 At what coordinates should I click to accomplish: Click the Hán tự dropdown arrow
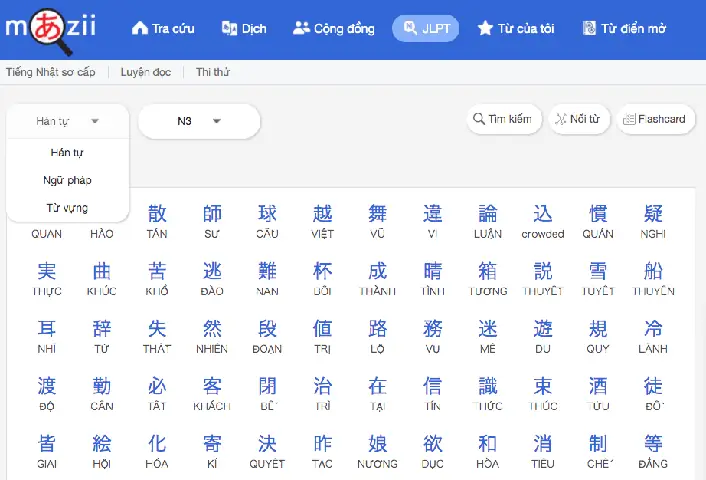coord(95,121)
